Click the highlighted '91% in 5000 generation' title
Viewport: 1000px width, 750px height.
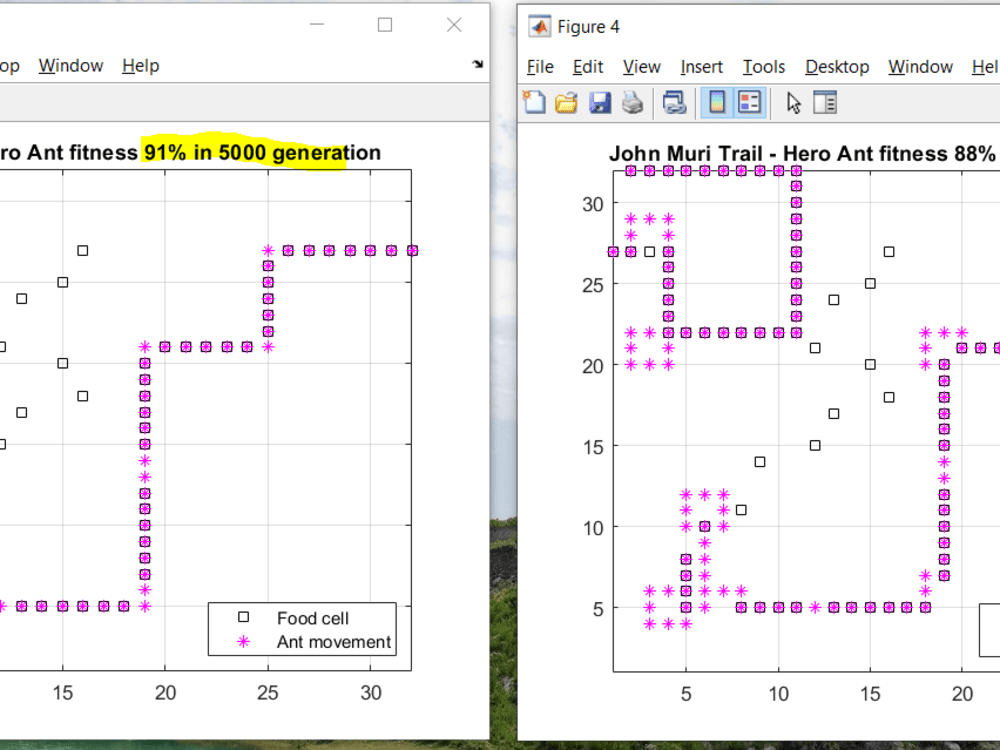click(262, 152)
